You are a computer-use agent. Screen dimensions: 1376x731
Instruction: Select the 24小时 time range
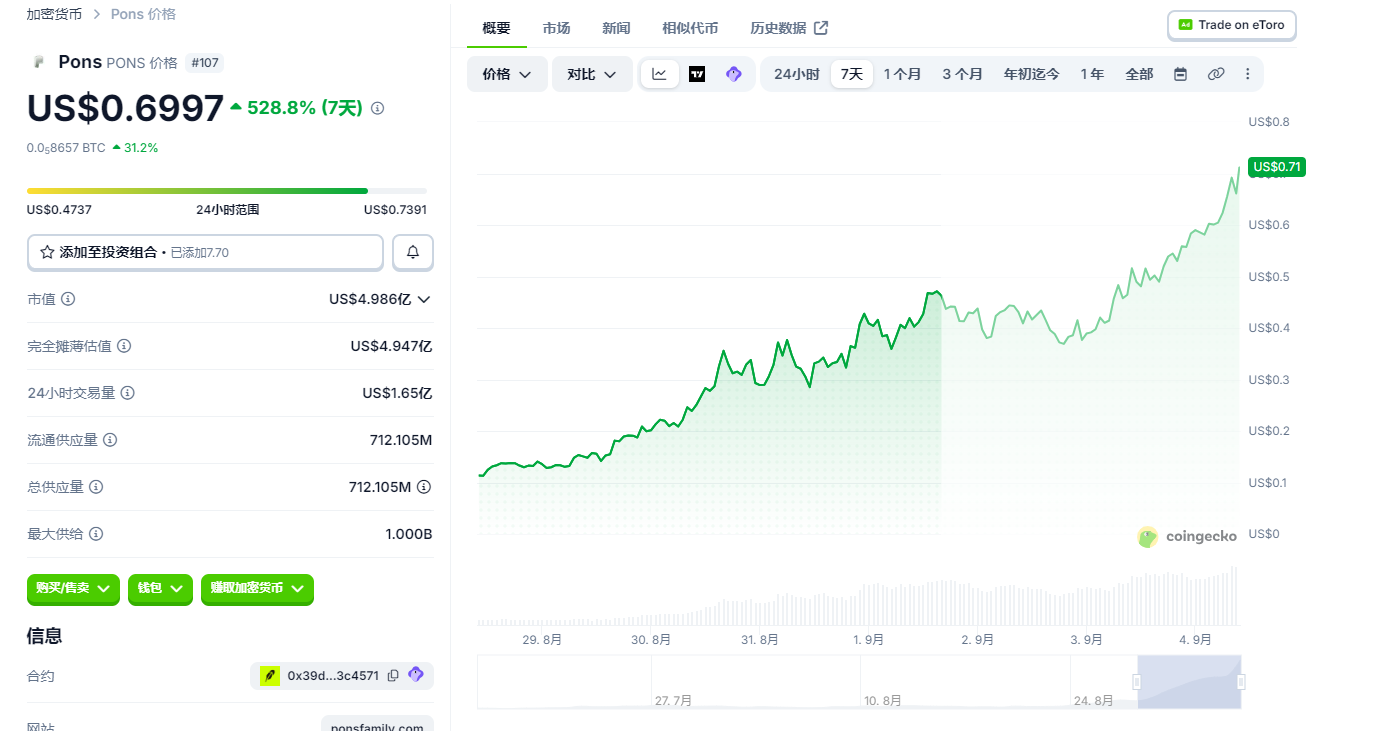point(796,74)
